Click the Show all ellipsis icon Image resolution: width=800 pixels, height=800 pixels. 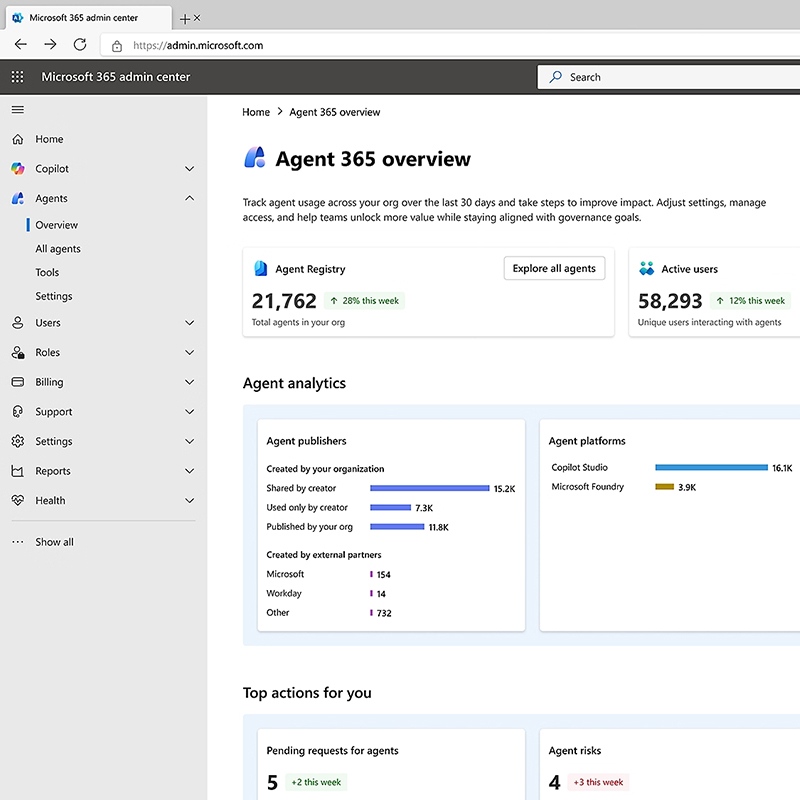18,542
